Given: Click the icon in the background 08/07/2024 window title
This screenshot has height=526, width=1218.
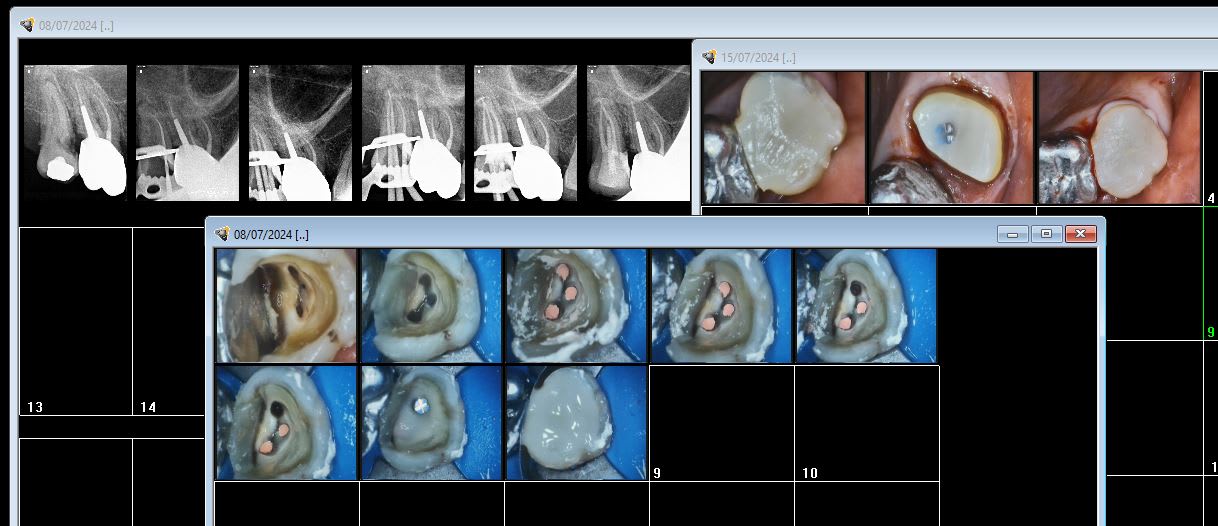Looking at the screenshot, I should (27, 25).
